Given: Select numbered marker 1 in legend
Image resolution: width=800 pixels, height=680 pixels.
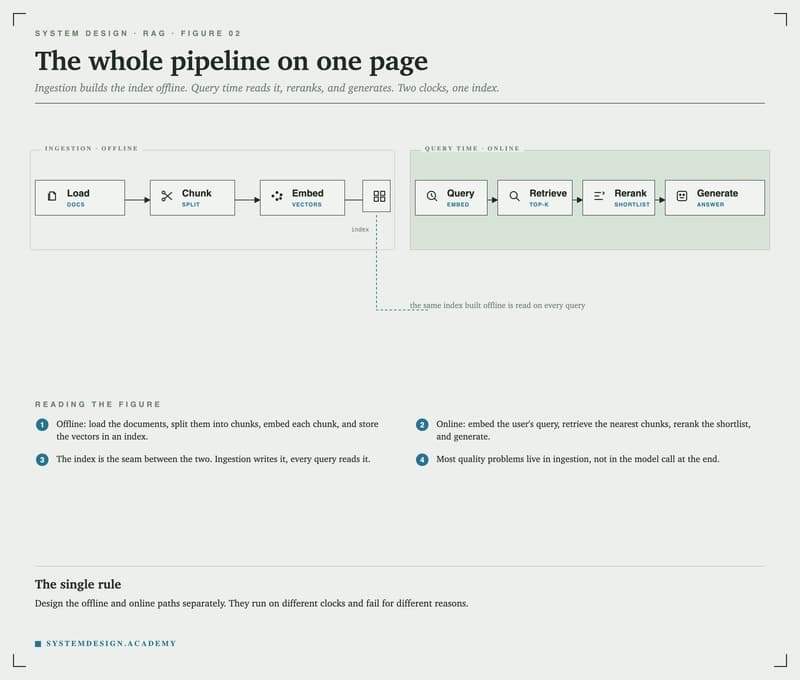Looking at the screenshot, I should point(42,424).
